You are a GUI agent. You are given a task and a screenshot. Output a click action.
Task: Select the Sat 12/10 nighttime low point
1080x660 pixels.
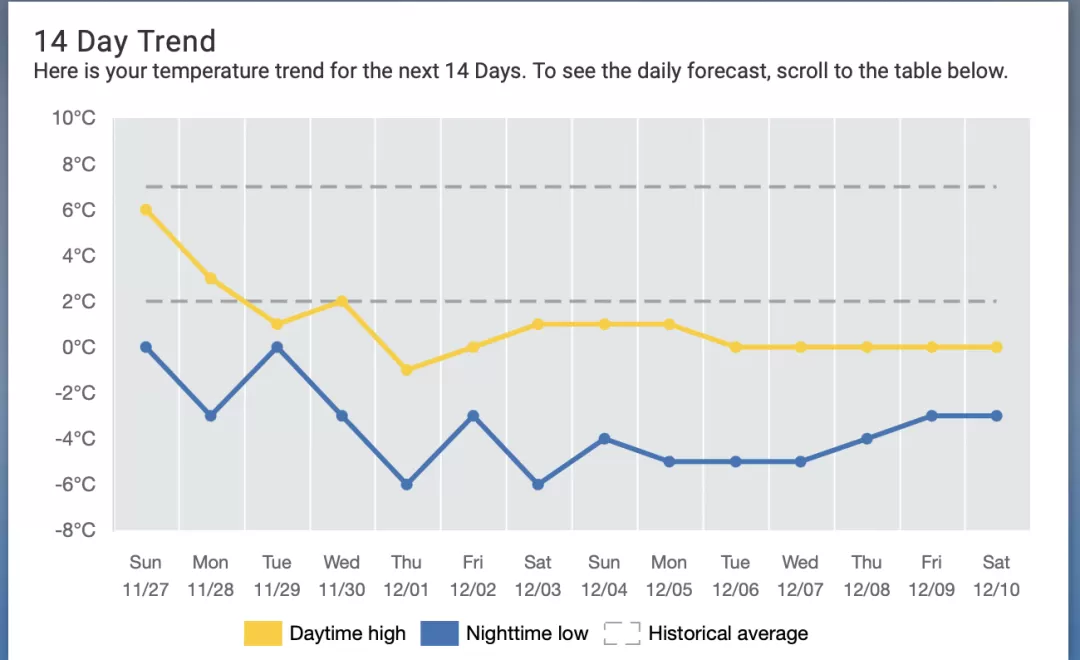tap(997, 416)
